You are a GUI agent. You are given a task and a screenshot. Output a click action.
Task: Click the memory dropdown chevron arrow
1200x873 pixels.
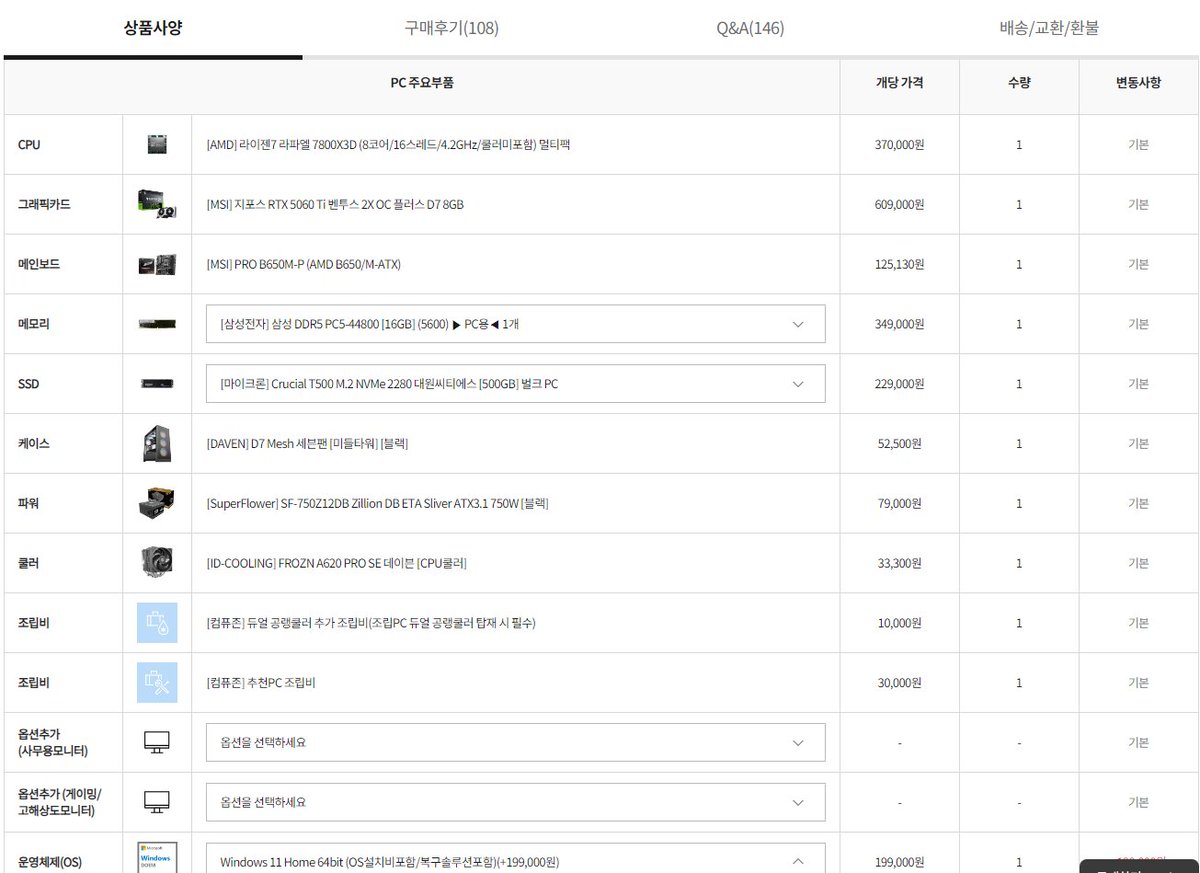pos(798,324)
